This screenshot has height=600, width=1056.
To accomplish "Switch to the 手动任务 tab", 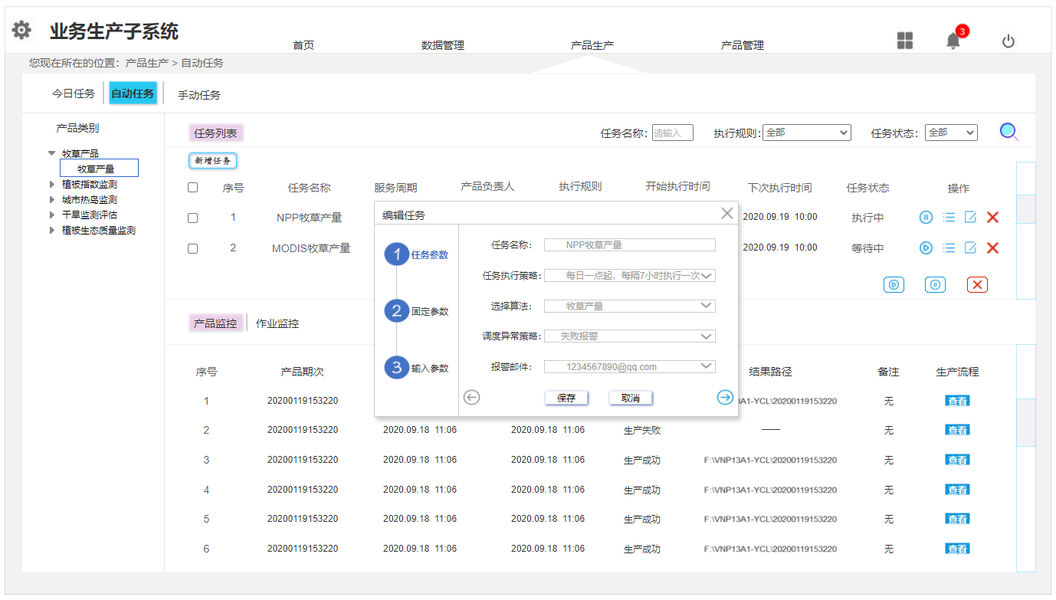I will coord(199,95).
